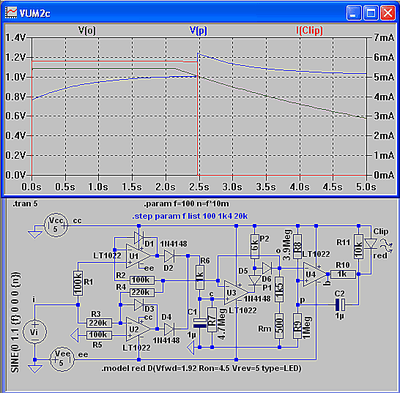Click the .param f=100 directive

[x=186, y=204]
